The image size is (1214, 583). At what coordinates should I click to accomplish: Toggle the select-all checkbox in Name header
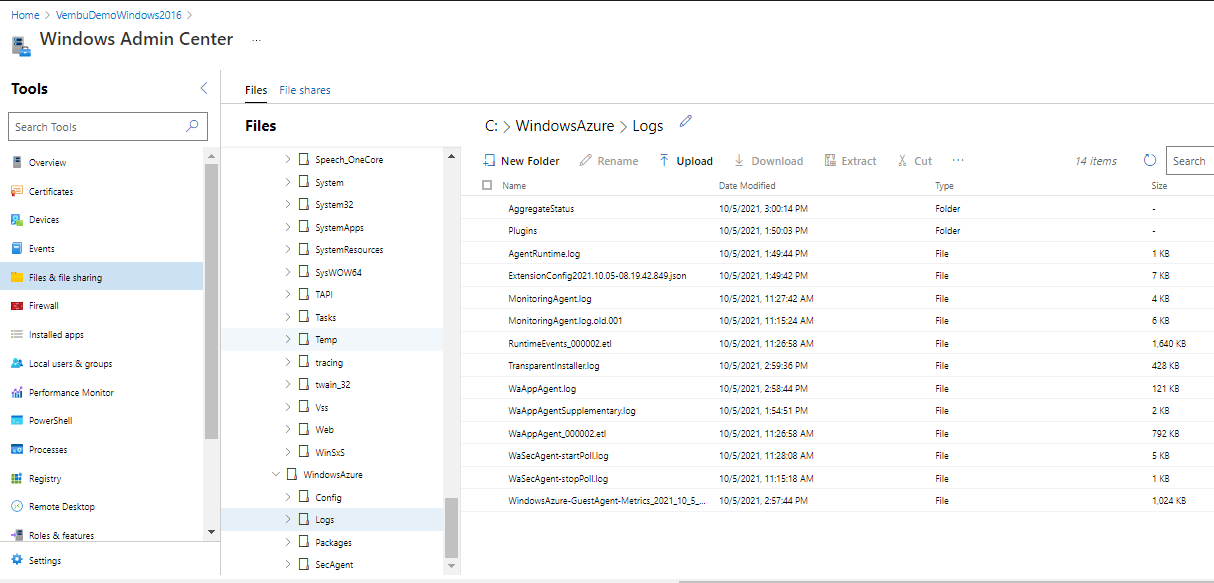tap(487, 185)
